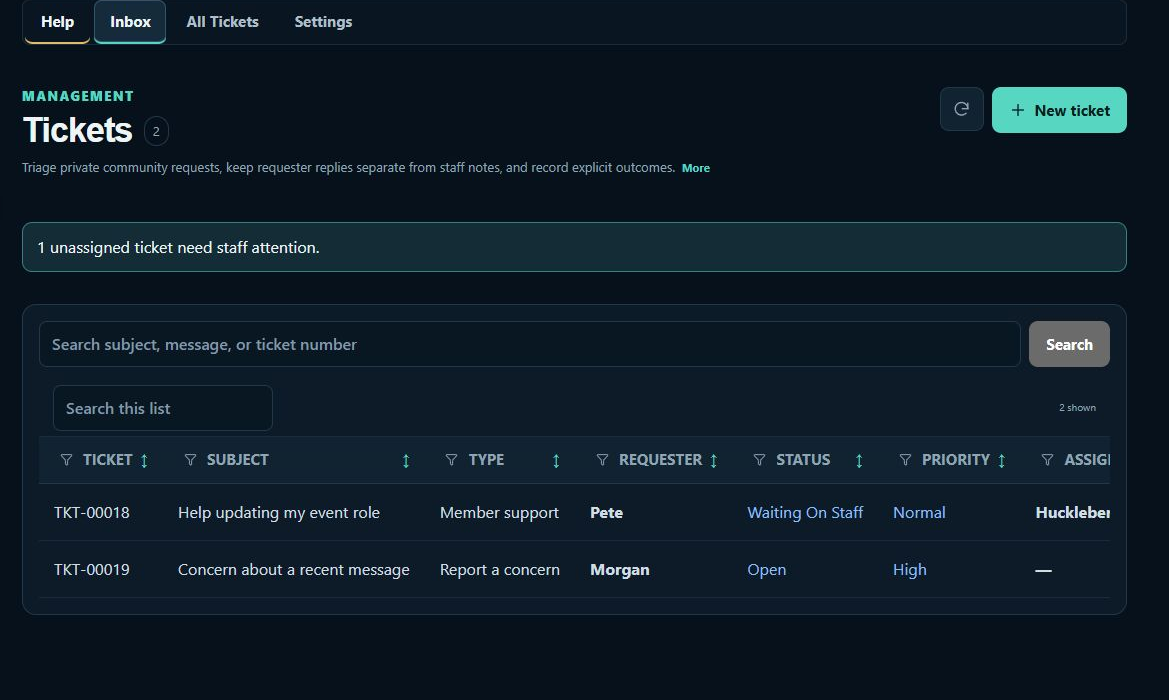Filter by the TICKET column funnel icon
Image resolution: width=1169 pixels, height=700 pixels.
(66, 460)
